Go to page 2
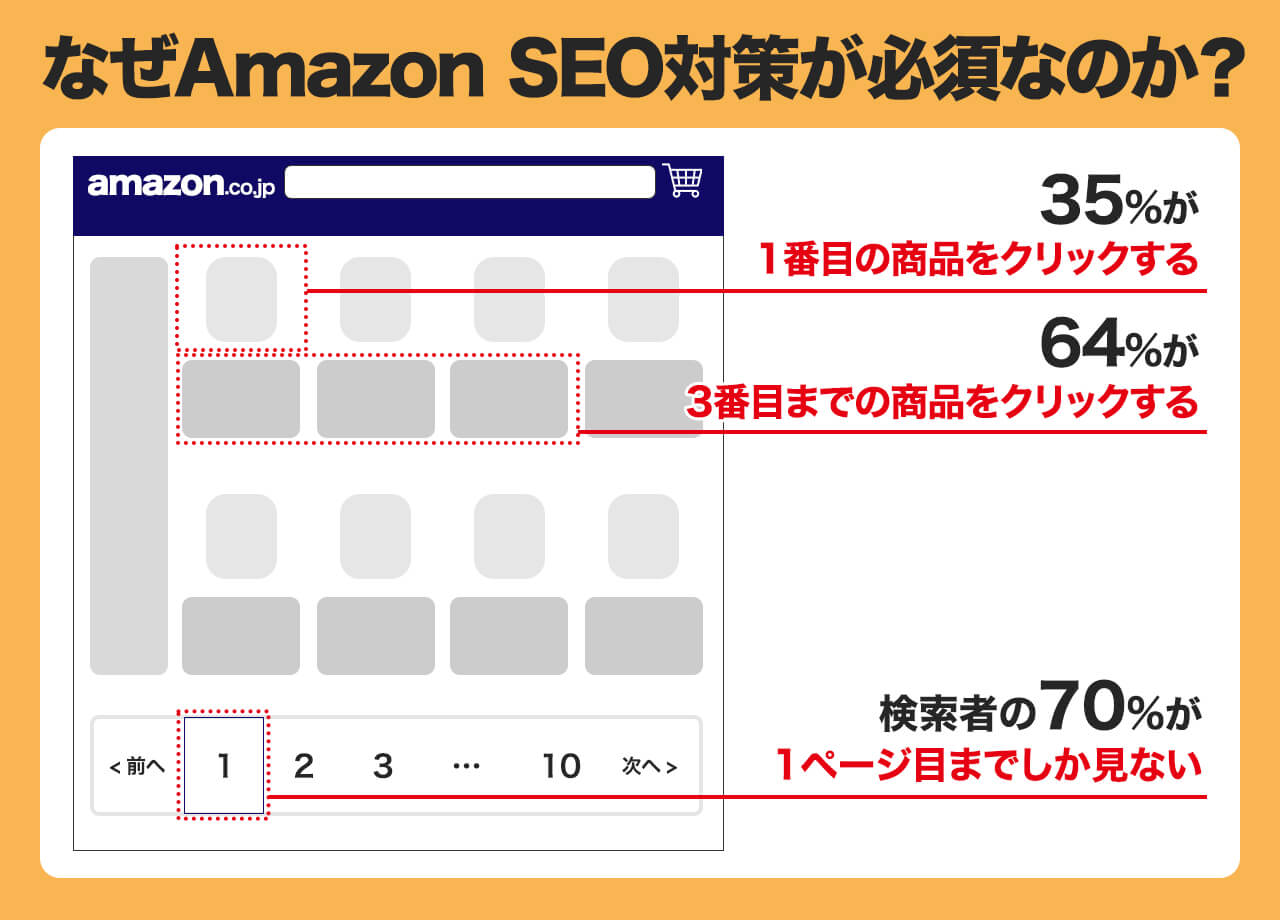This screenshot has width=1280, height=920. tap(304, 766)
